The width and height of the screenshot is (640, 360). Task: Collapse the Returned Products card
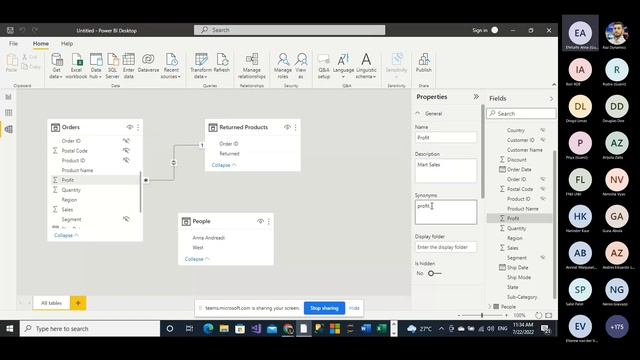(x=224, y=165)
